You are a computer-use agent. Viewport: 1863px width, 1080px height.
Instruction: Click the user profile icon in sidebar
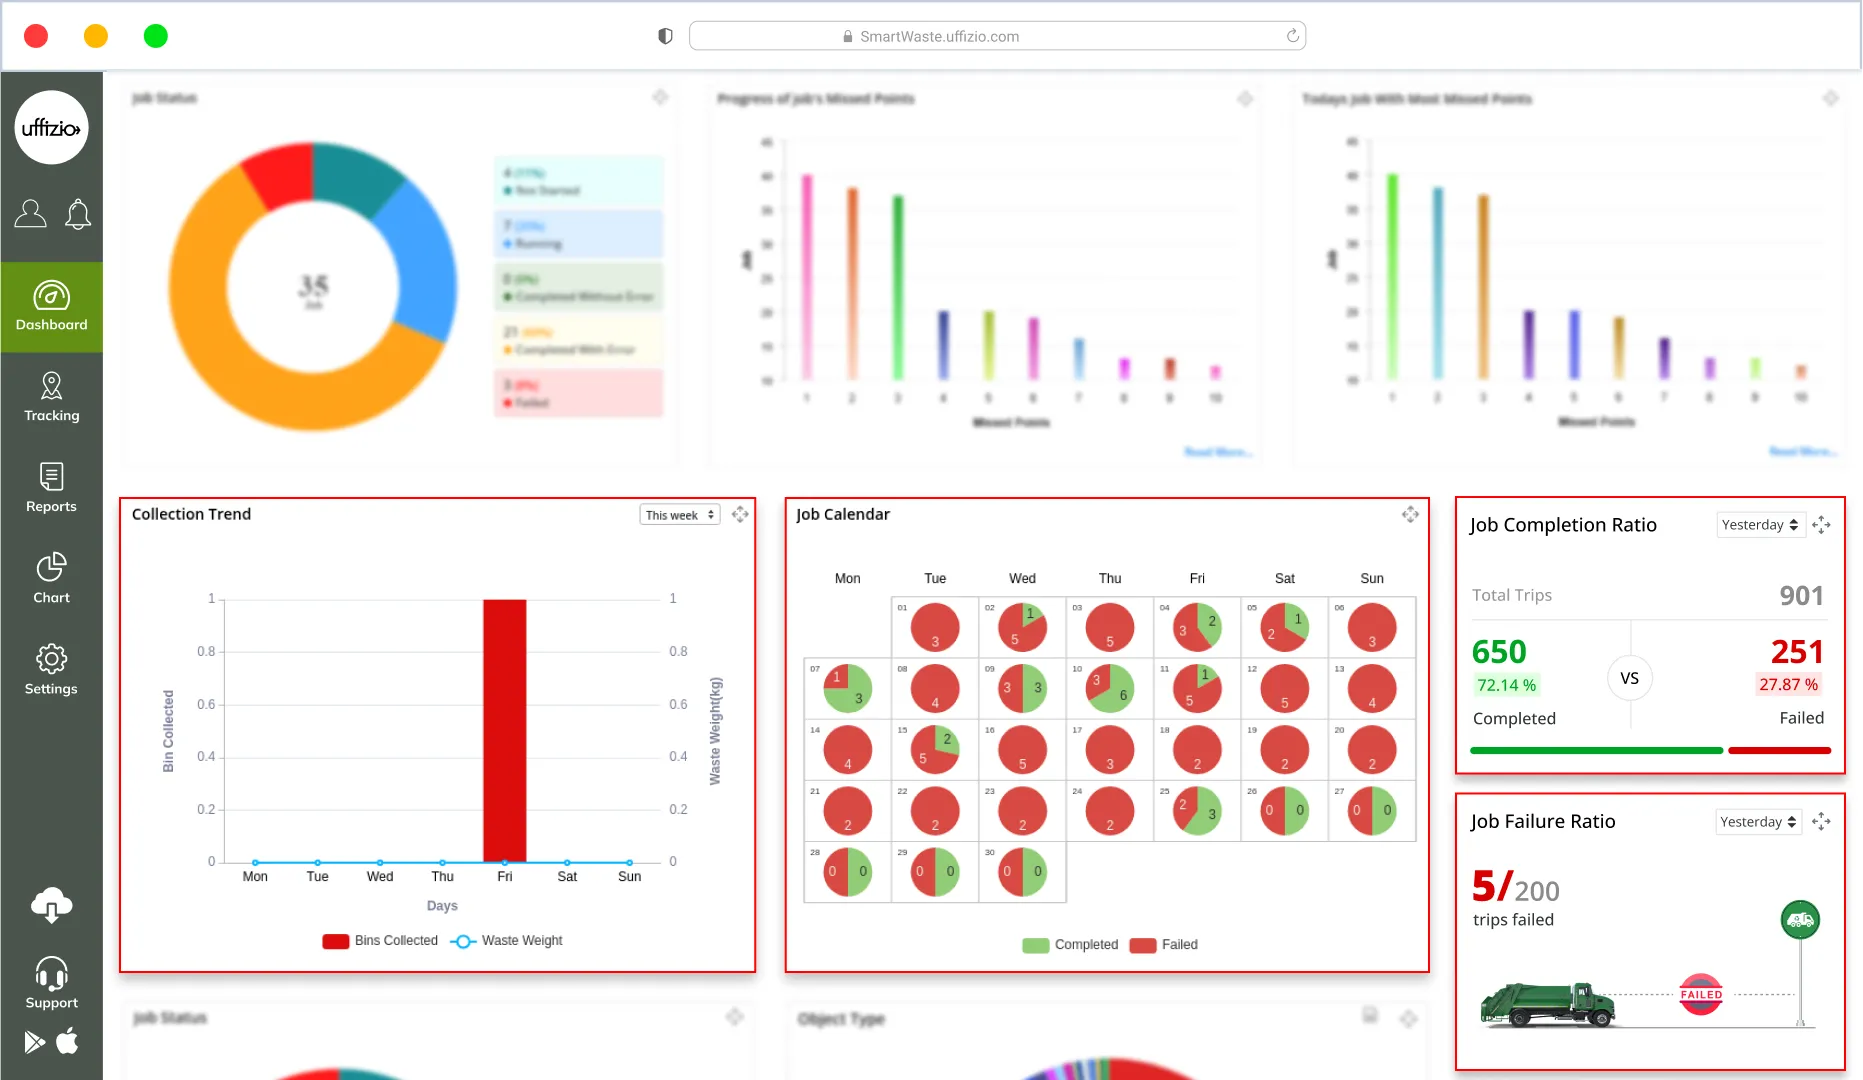[30, 213]
